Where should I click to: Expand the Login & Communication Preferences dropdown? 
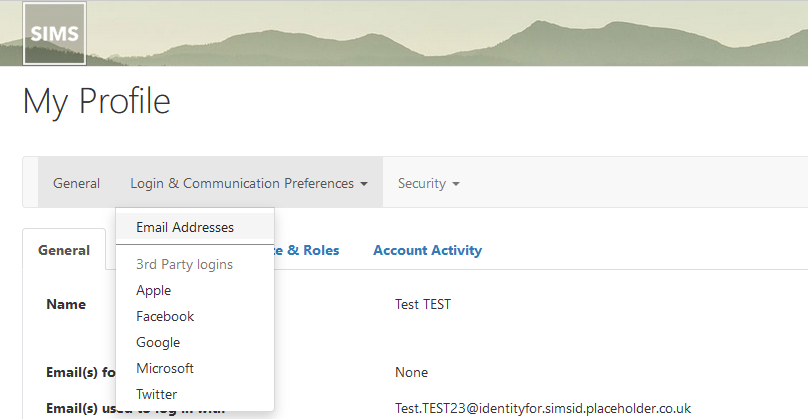tap(249, 183)
